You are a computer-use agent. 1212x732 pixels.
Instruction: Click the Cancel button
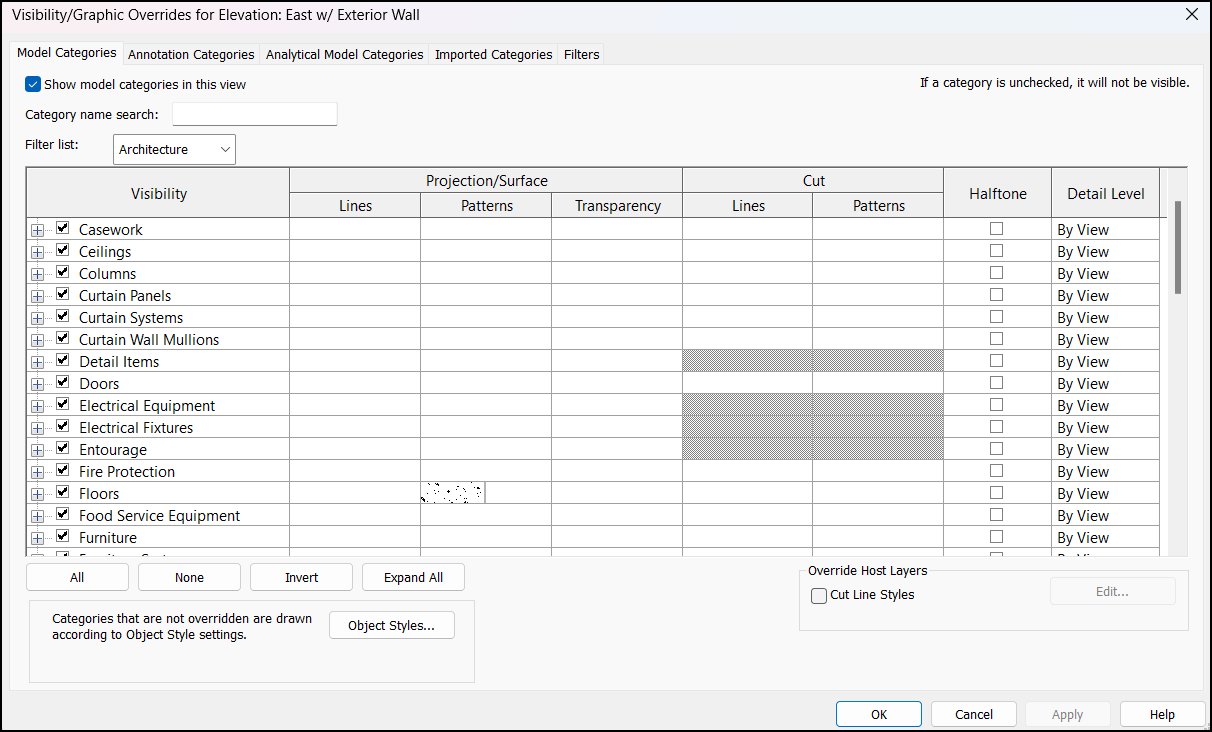point(974,714)
